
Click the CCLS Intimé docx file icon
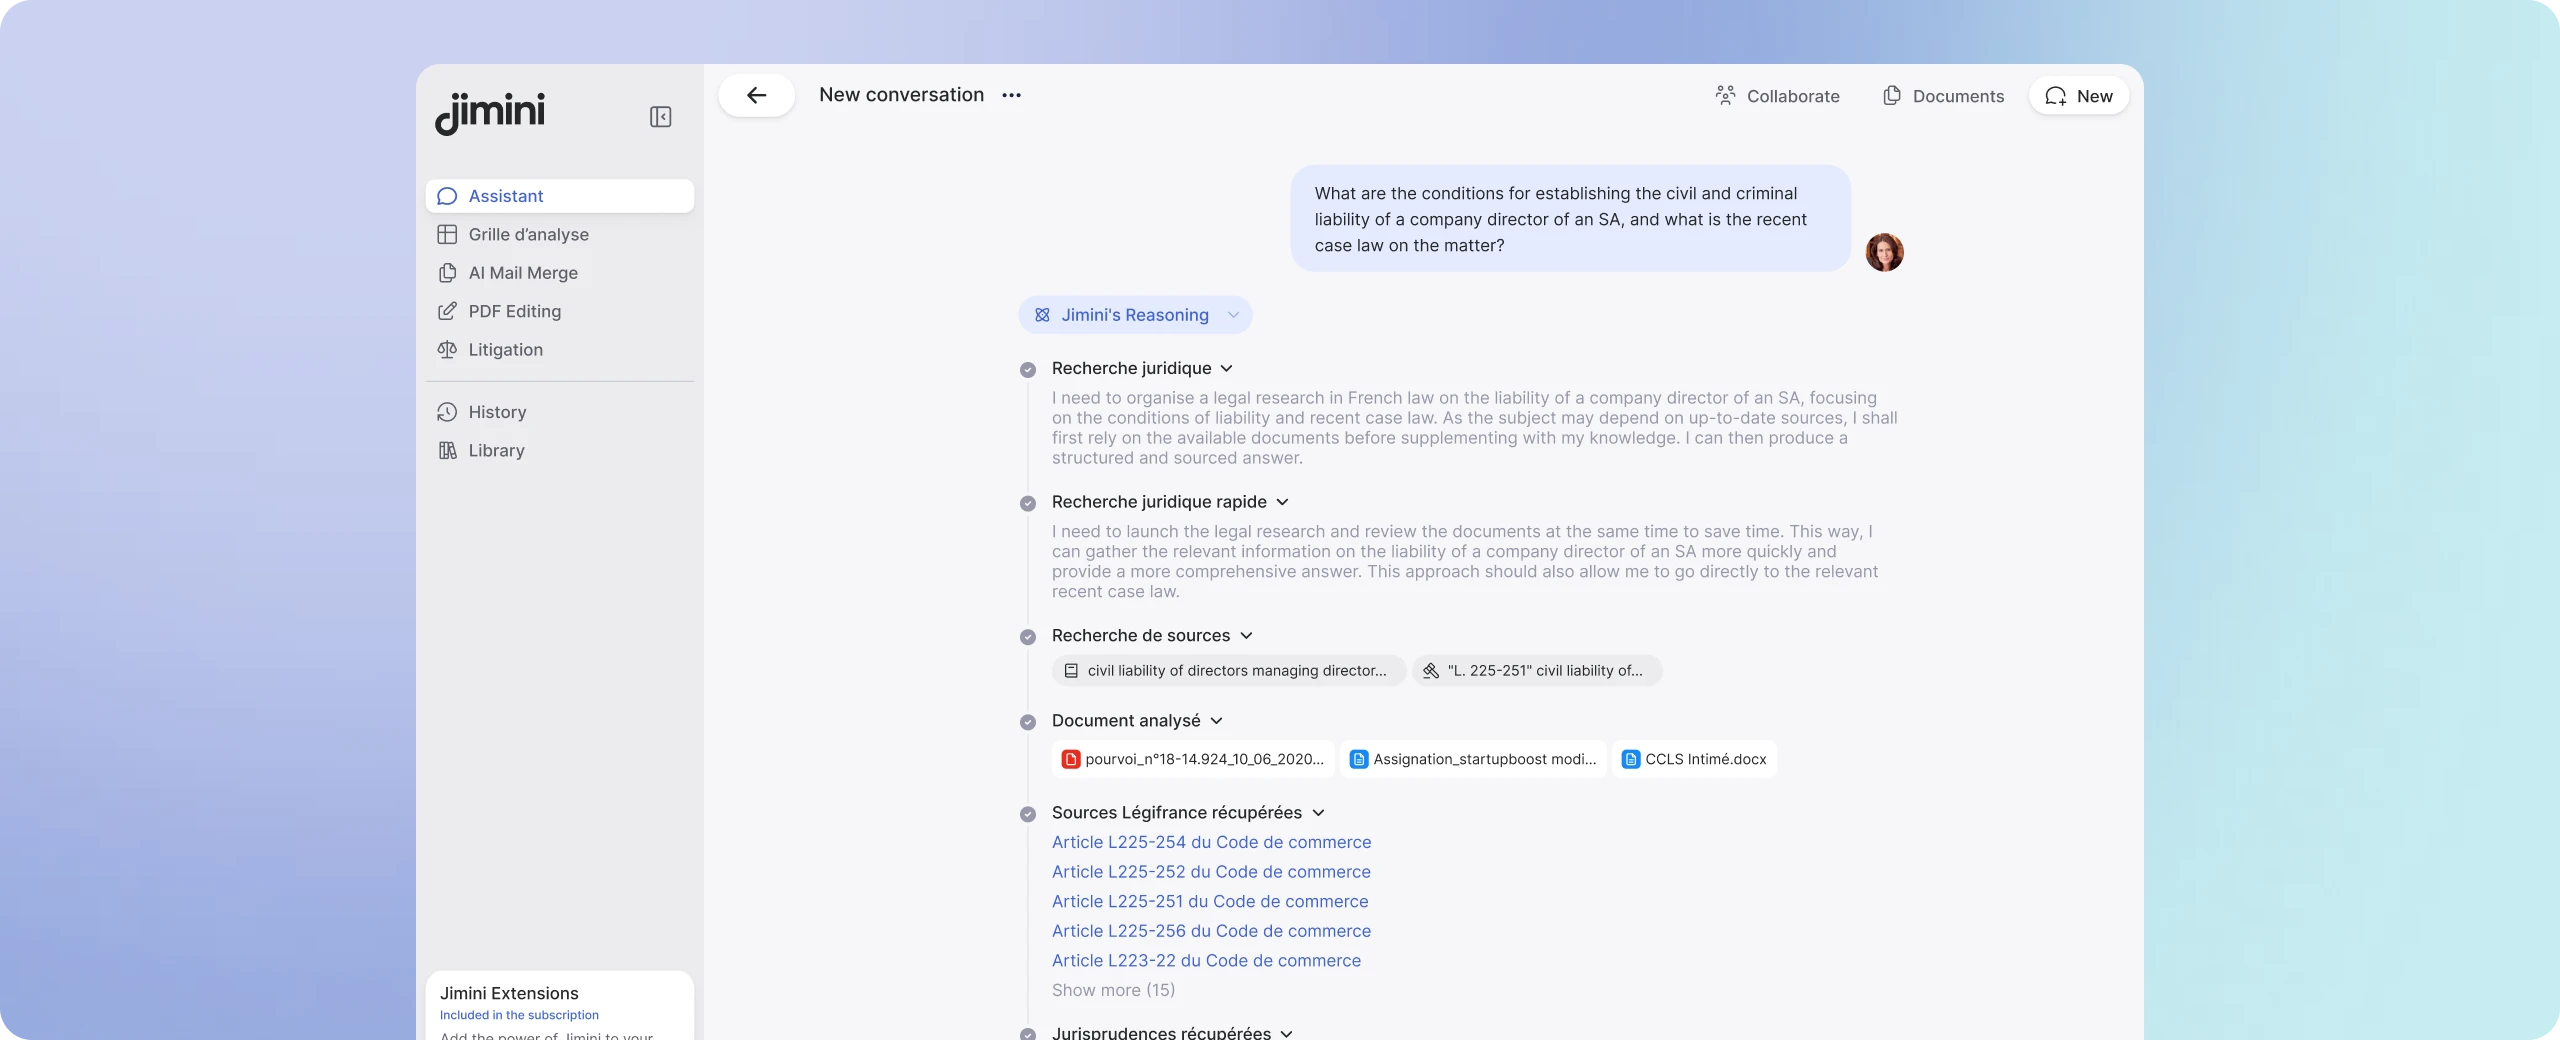(x=1631, y=759)
